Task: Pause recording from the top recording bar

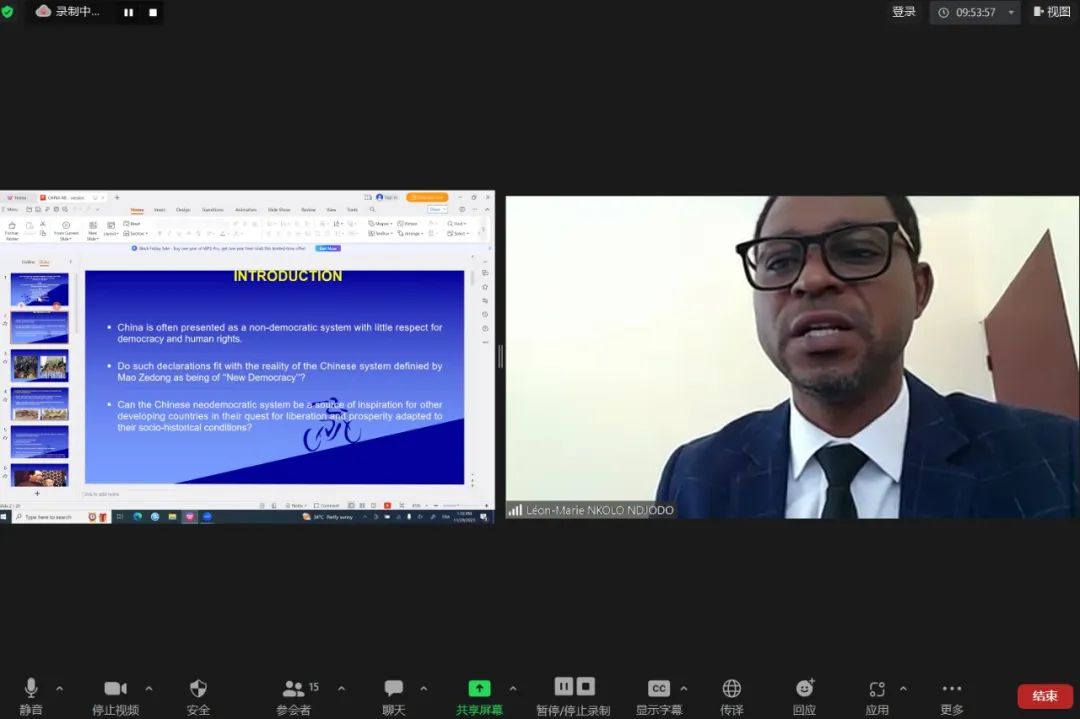Action: pos(128,12)
